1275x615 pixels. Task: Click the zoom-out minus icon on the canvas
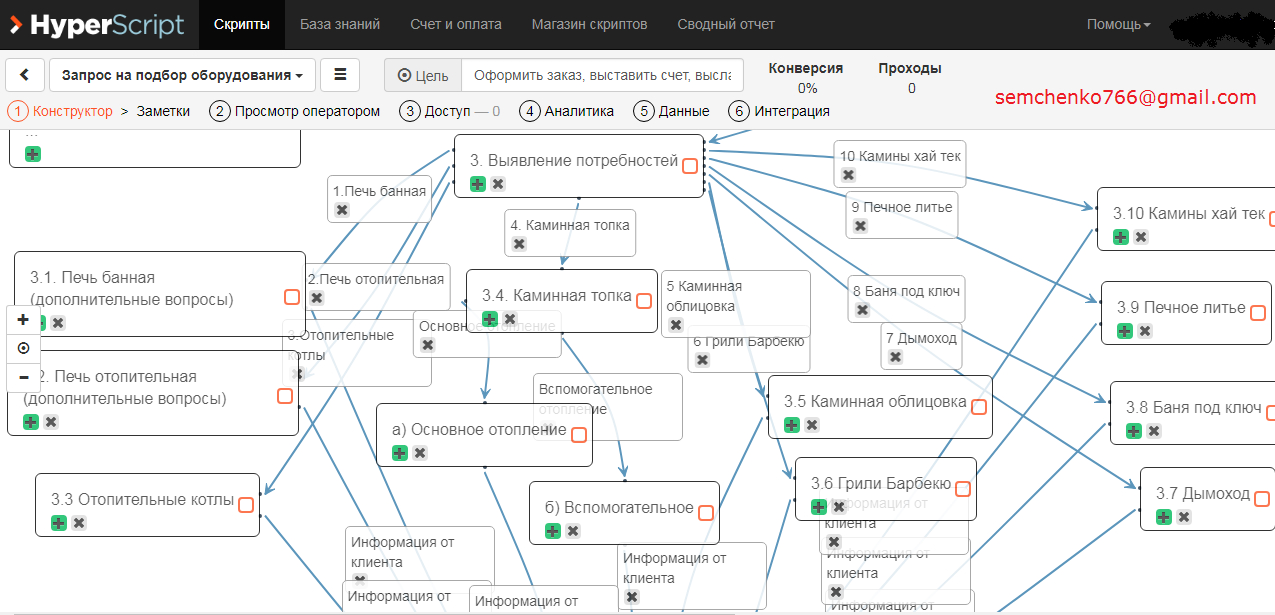click(x=22, y=377)
